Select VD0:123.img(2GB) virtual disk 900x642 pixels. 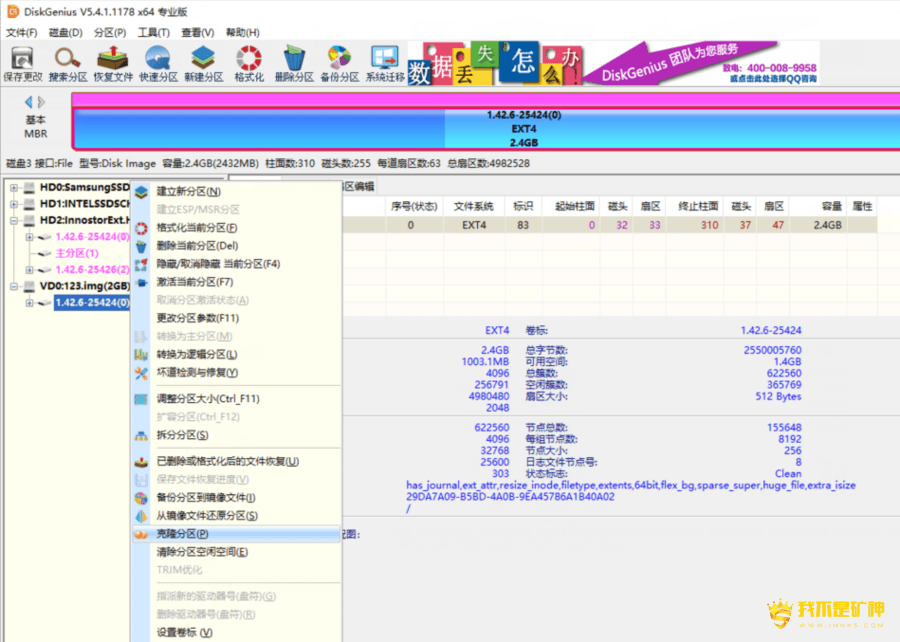pos(84,286)
